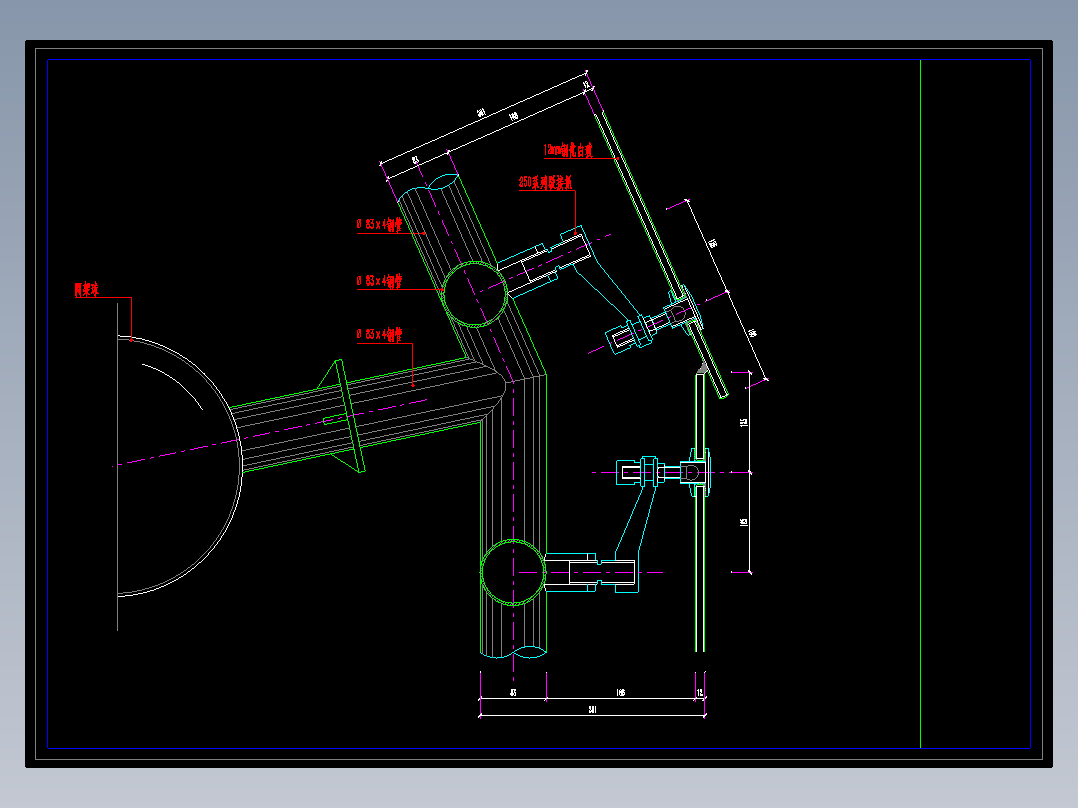Pick the vertical 115 dimension text
This screenshot has width=1078, height=808.
coord(743,422)
